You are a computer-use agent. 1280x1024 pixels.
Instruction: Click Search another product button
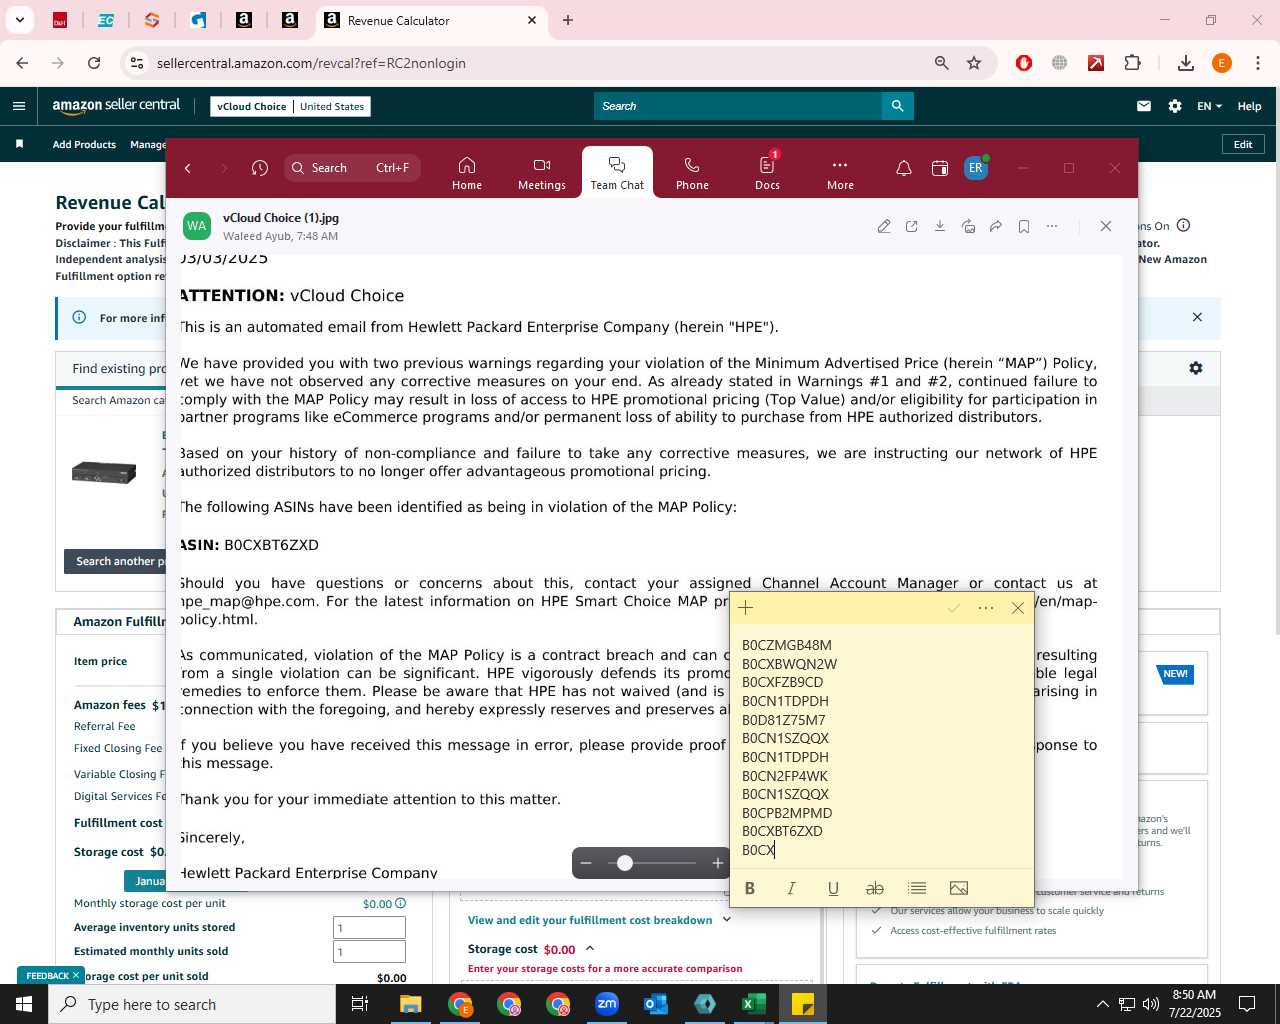115,561
